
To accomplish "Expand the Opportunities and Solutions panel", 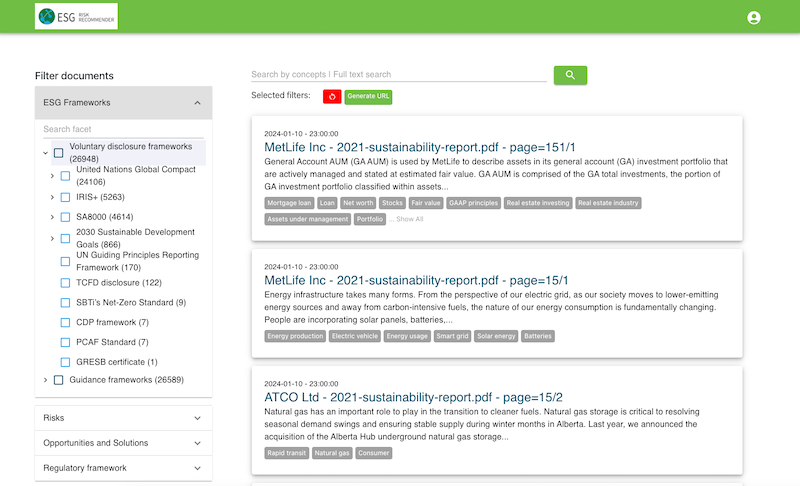I will pyautogui.click(x=123, y=443).
